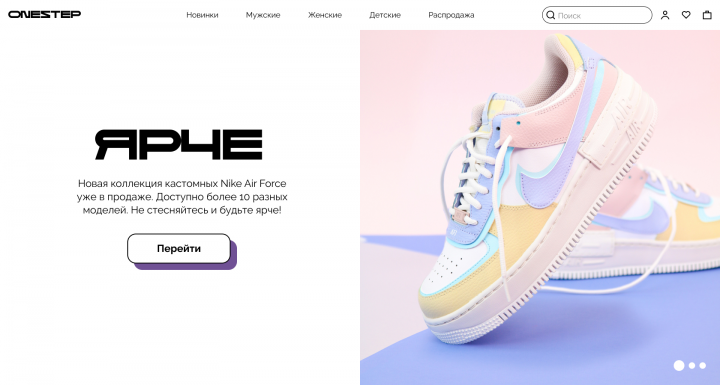This screenshot has width=720, height=385.
Task: Visit the Распродажа sale page
Action: click(451, 15)
